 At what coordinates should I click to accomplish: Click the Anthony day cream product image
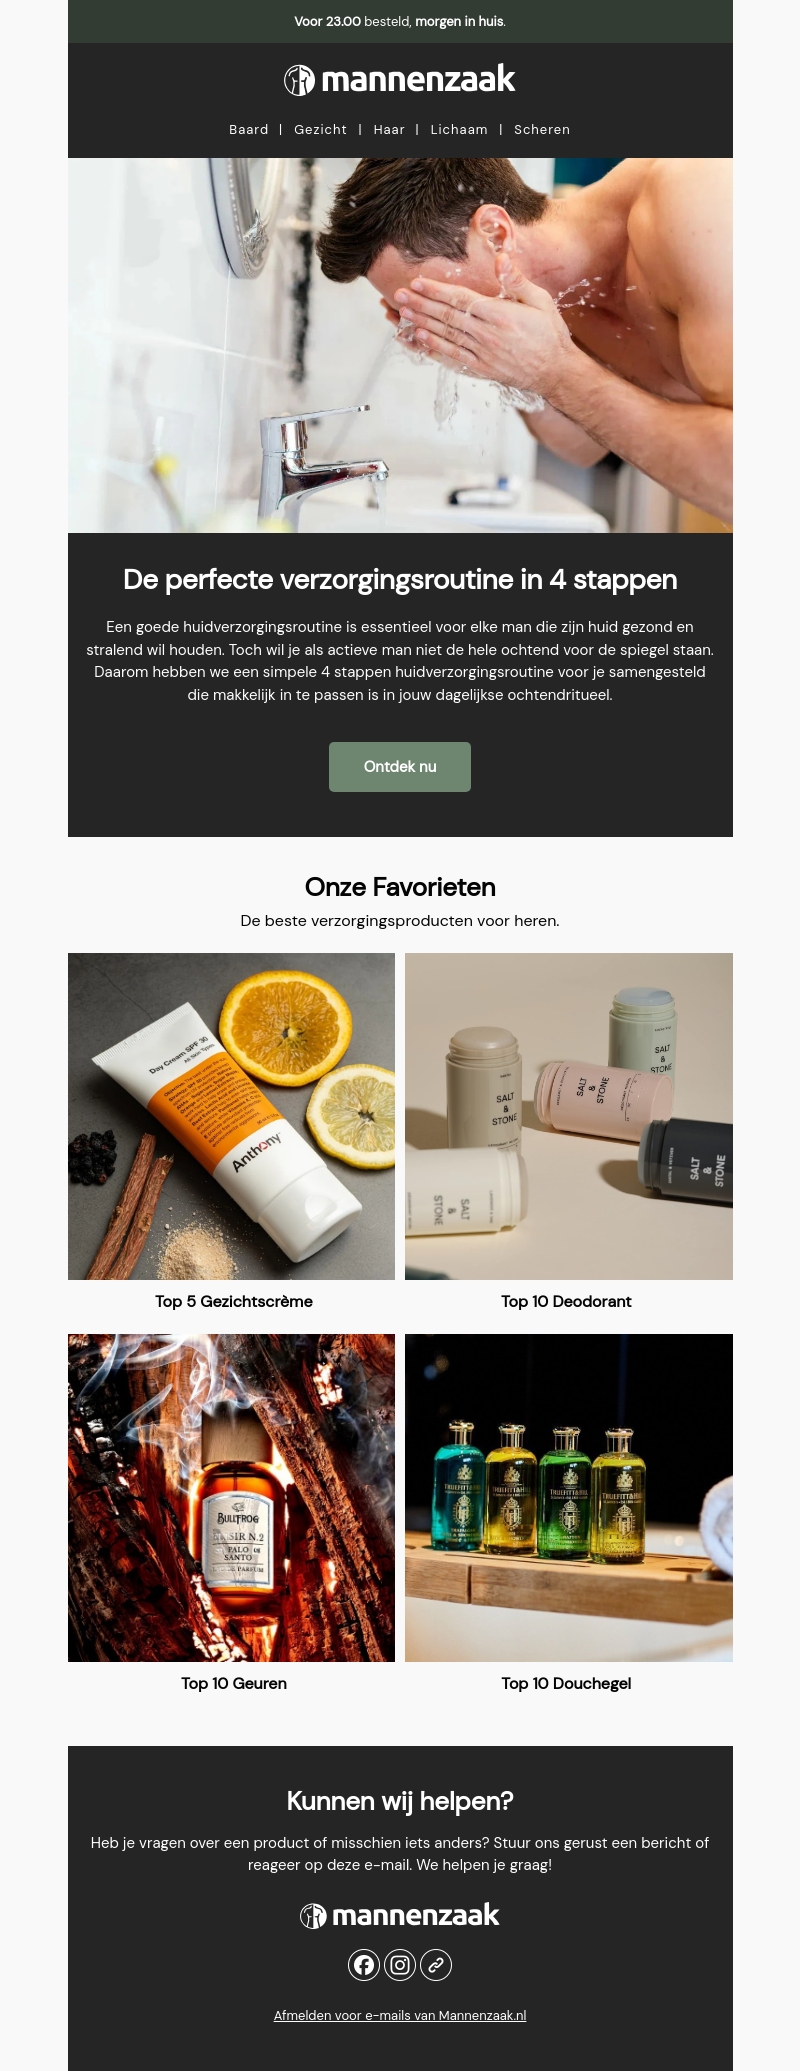click(x=231, y=1116)
